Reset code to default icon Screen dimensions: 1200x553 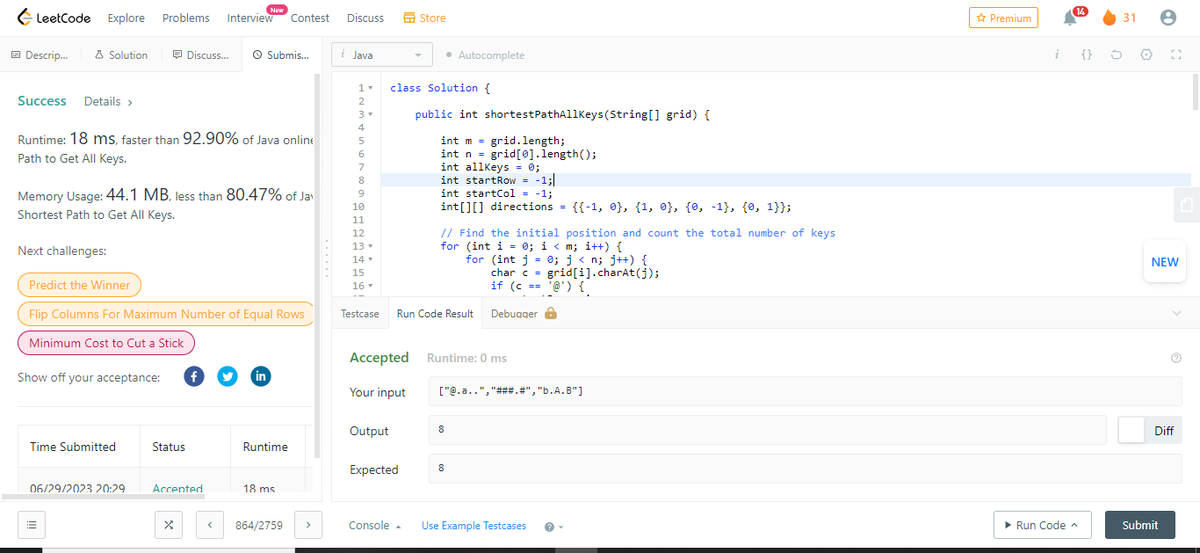[x=1116, y=55]
